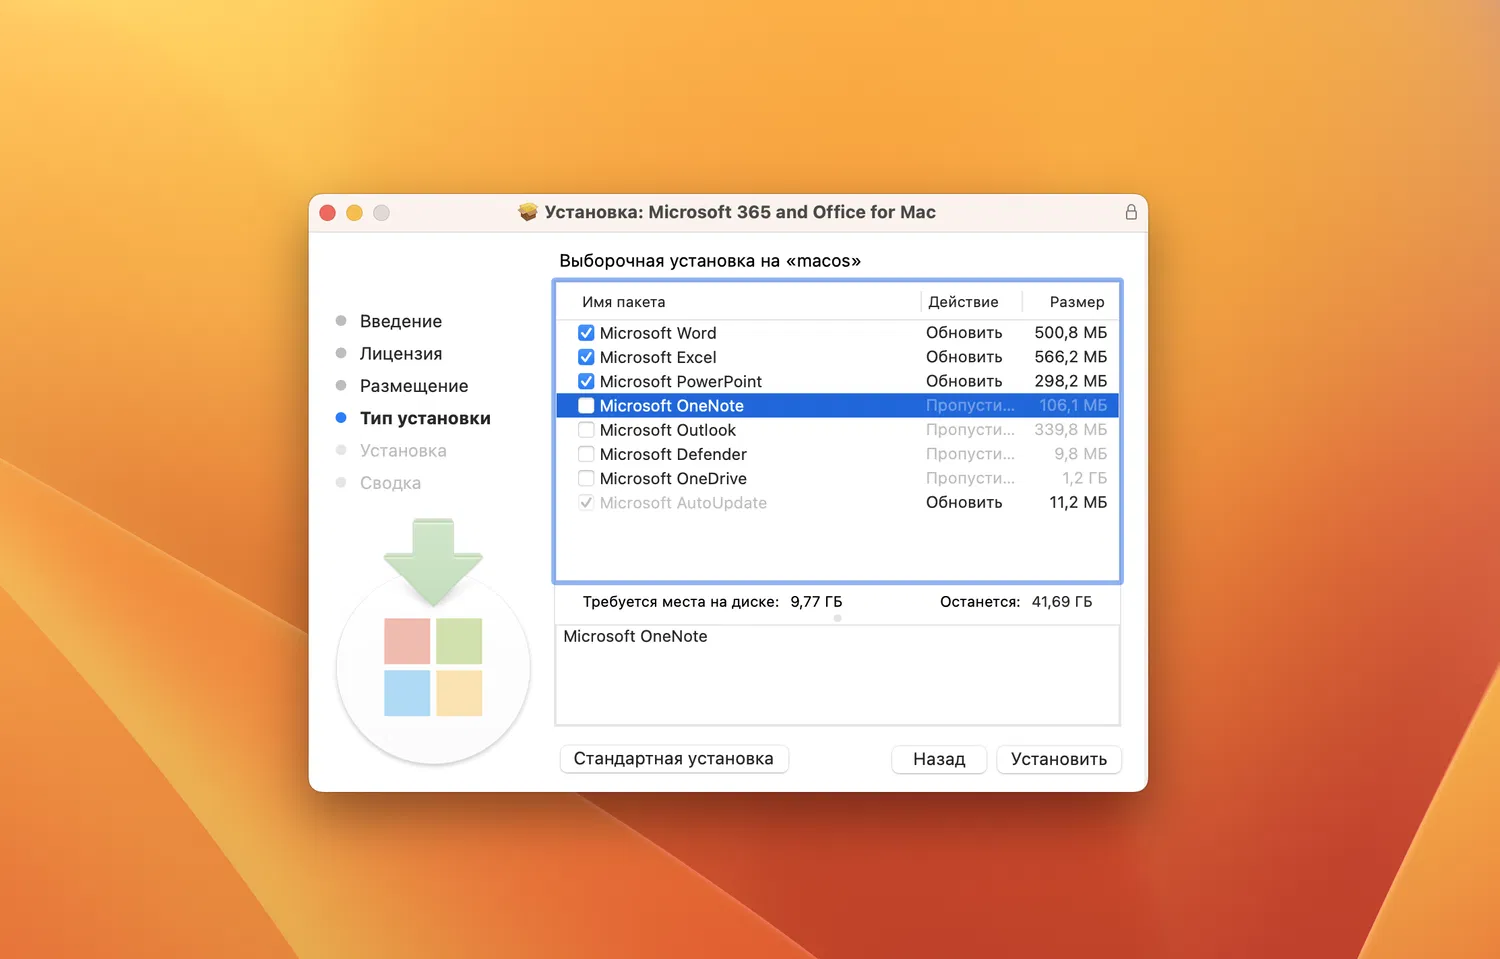Select the Microsoft Defender row label

point(673,454)
